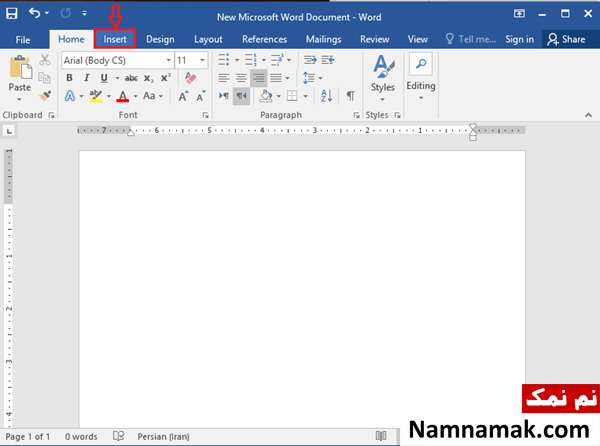Screen dimensions: 600x446
Task: Click the Text Effects glowing A icon
Action: coord(70,96)
